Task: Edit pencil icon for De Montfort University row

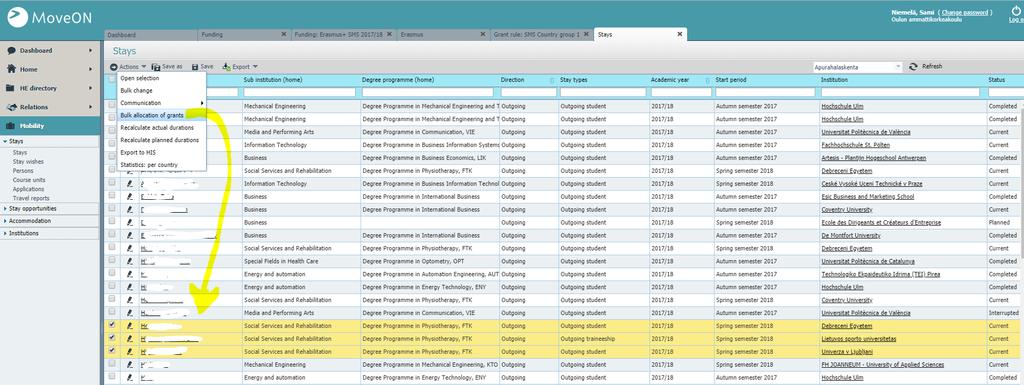Action: pos(130,235)
